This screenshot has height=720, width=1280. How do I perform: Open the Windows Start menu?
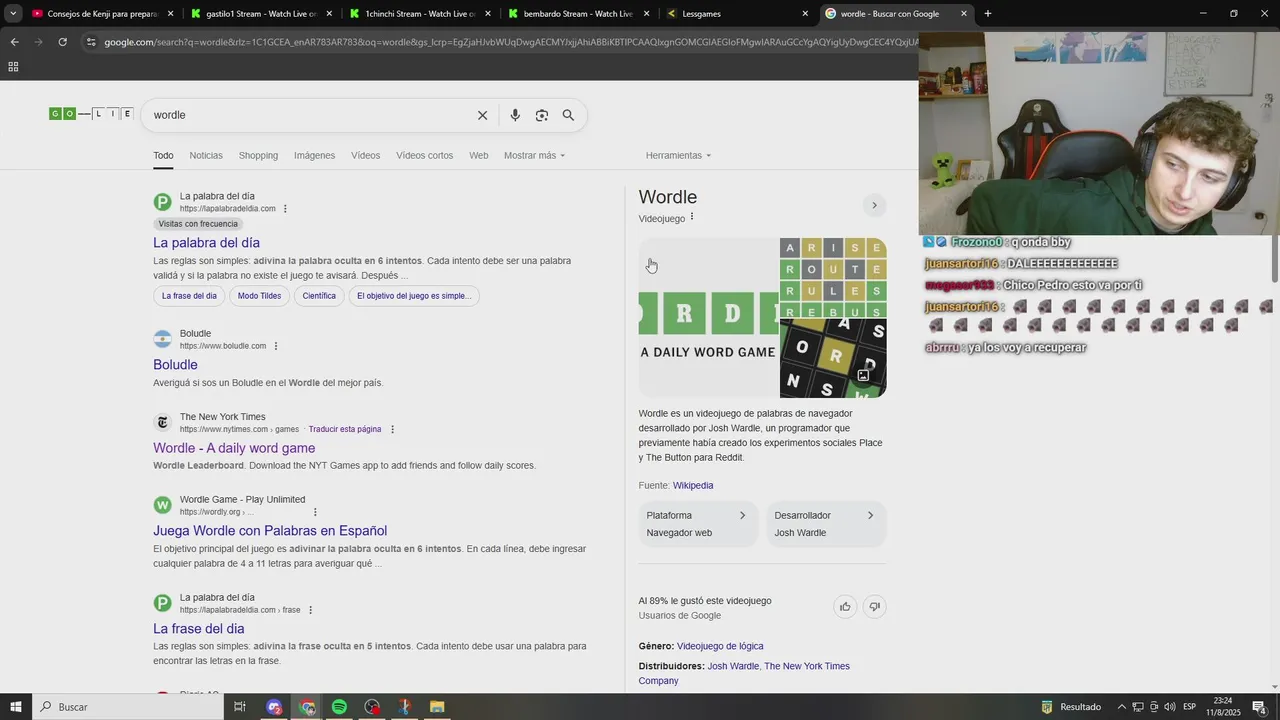tap(16, 707)
